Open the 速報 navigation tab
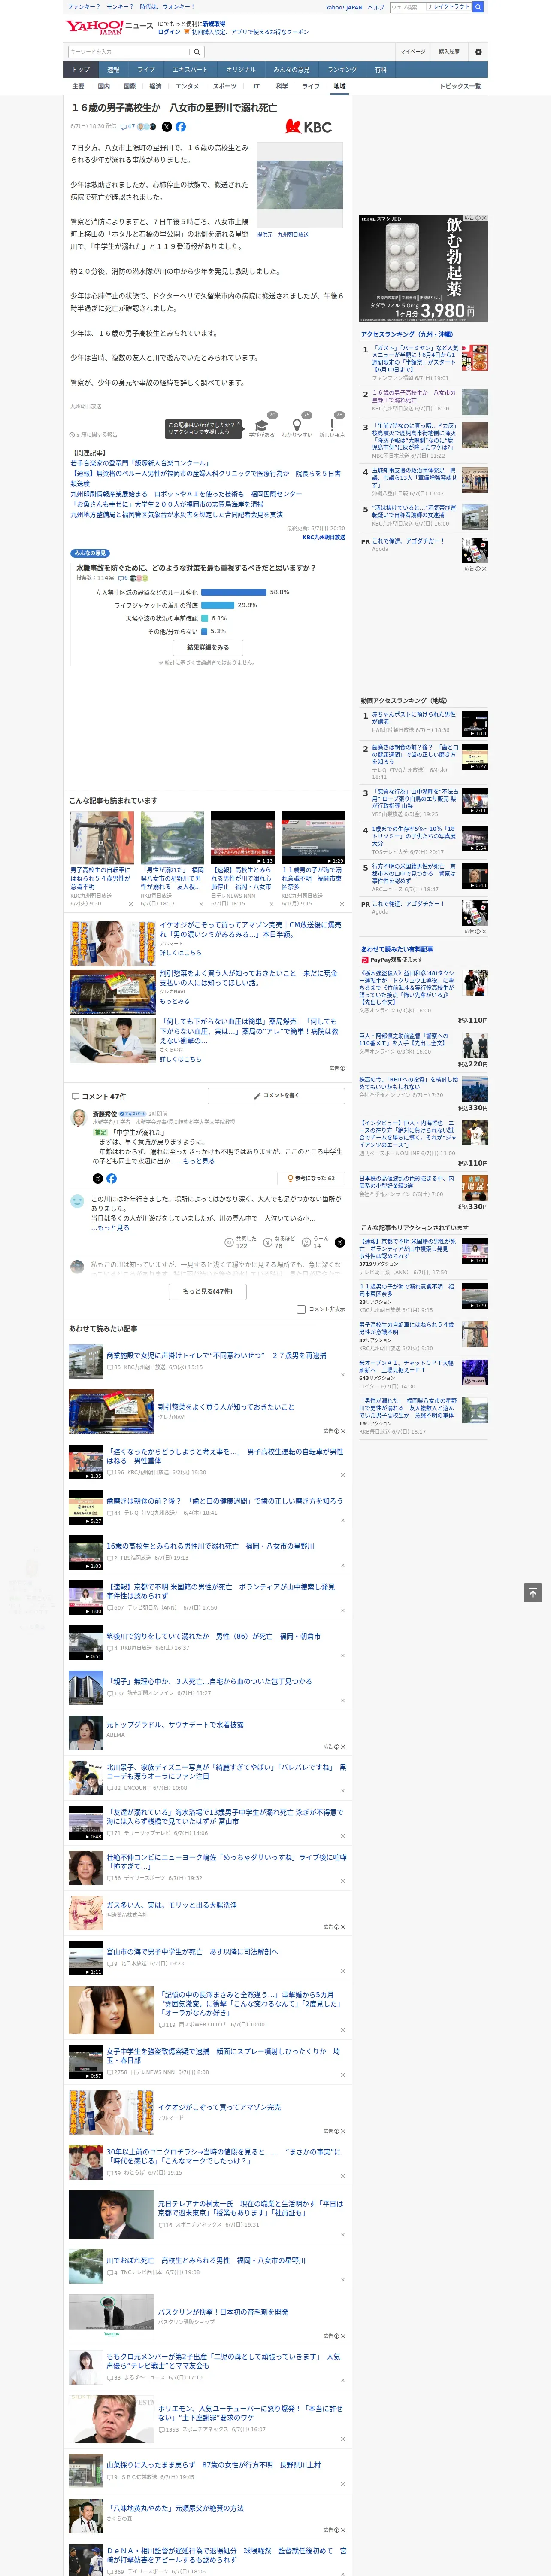This screenshot has height=2576, width=551. (x=113, y=70)
